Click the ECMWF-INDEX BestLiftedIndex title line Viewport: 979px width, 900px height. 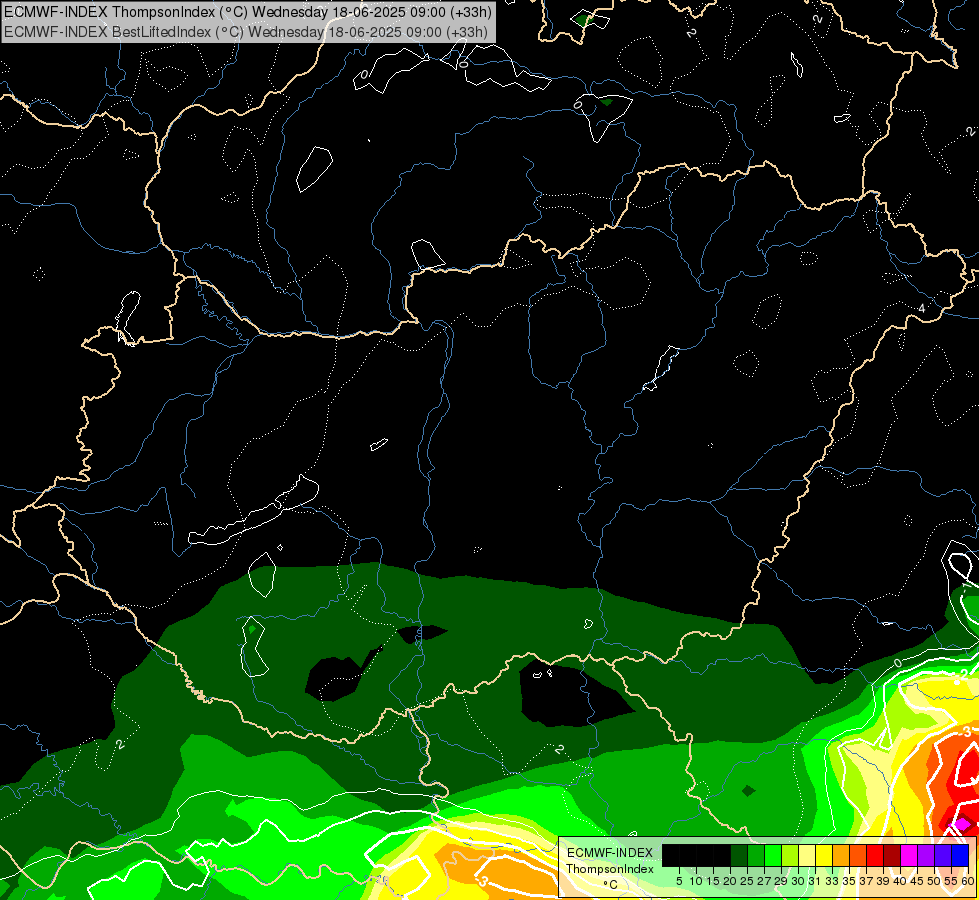pos(246,32)
